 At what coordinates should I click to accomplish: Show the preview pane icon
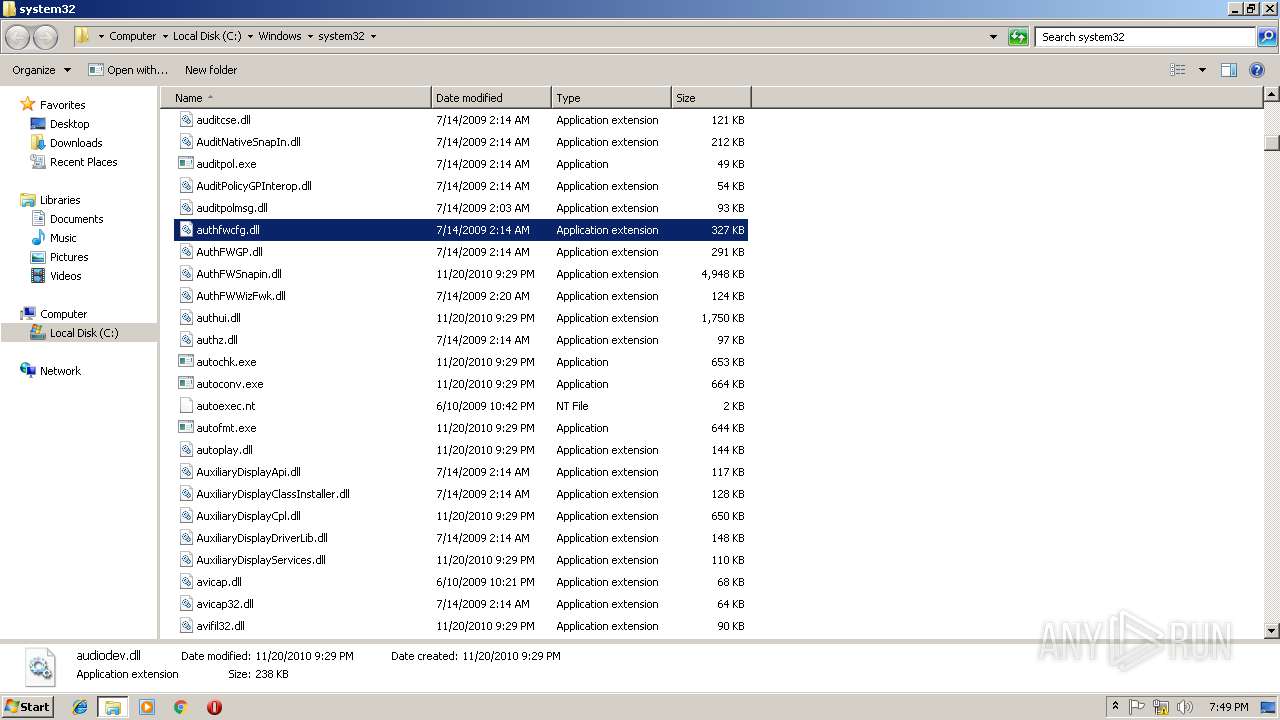1229,70
